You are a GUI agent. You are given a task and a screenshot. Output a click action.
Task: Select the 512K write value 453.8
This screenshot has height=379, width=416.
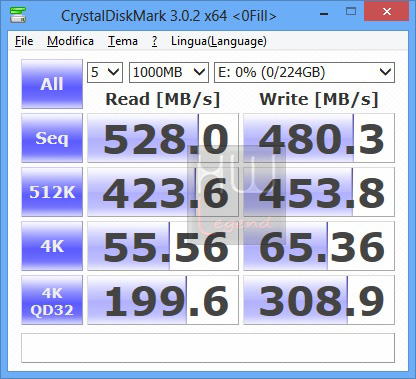(x=319, y=192)
